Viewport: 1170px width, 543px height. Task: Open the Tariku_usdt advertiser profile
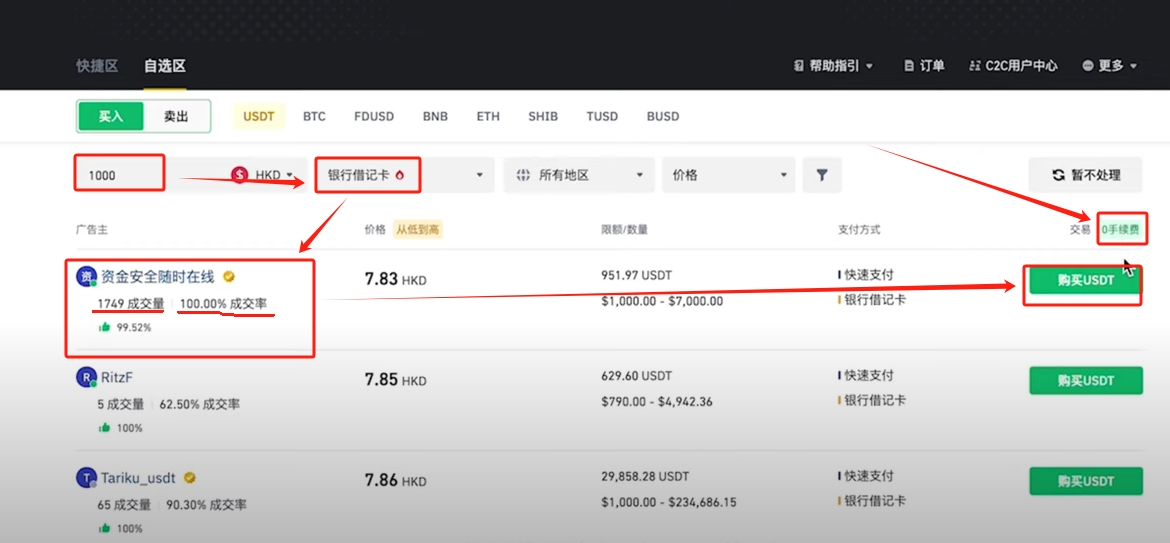coord(140,478)
